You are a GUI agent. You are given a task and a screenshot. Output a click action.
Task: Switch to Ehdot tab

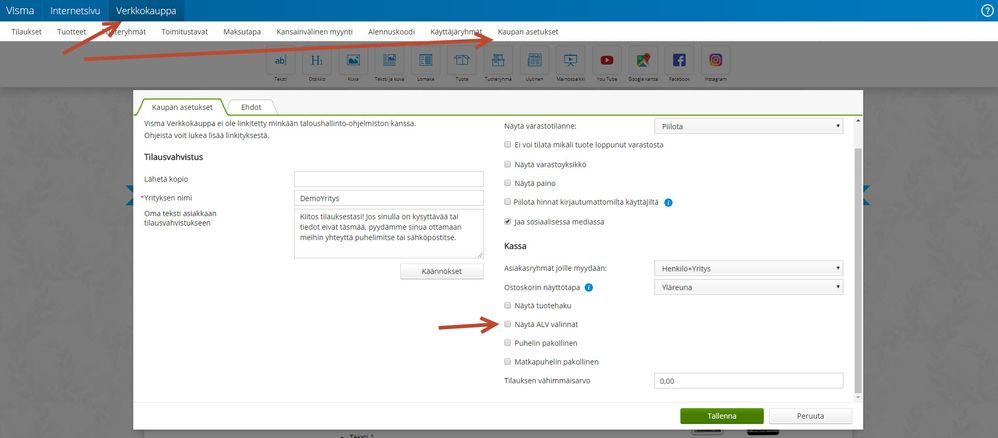251,108
